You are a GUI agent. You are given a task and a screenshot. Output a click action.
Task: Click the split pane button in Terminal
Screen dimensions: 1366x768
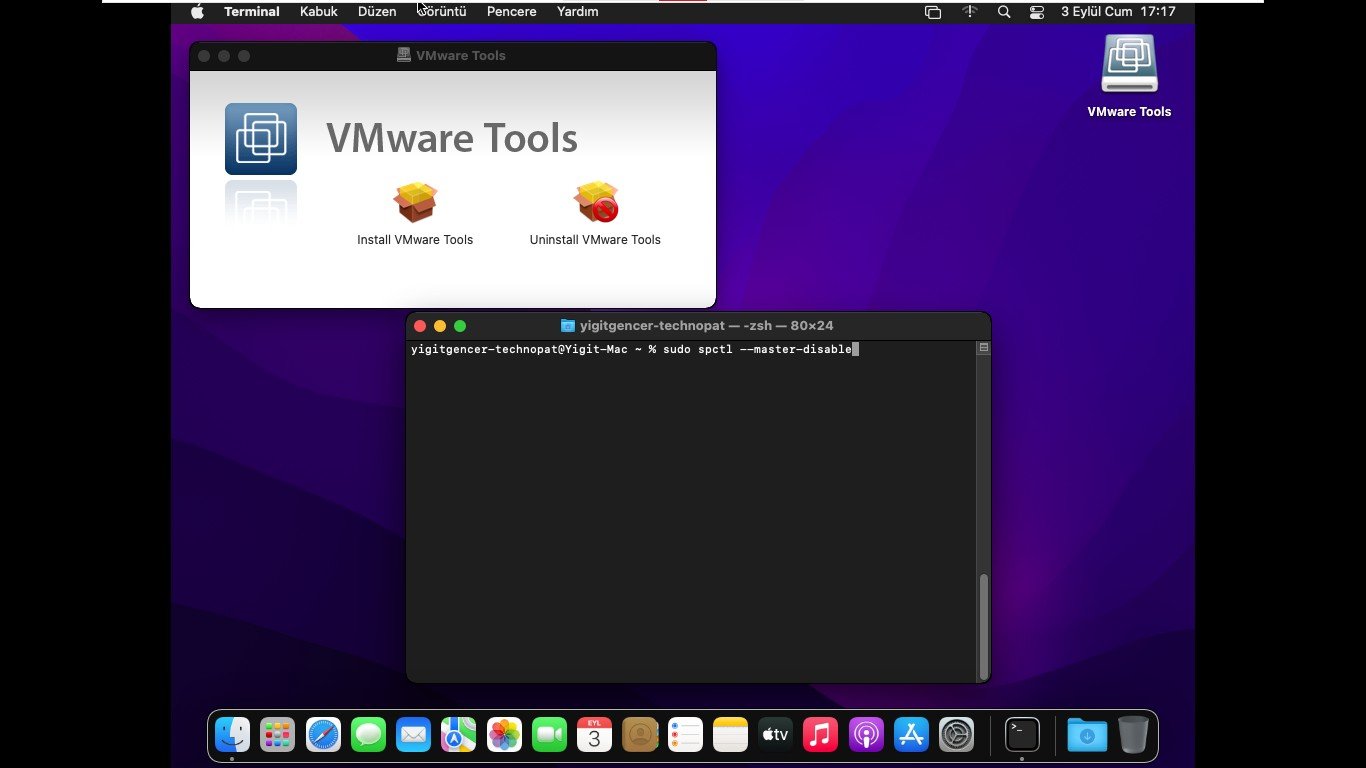click(984, 348)
